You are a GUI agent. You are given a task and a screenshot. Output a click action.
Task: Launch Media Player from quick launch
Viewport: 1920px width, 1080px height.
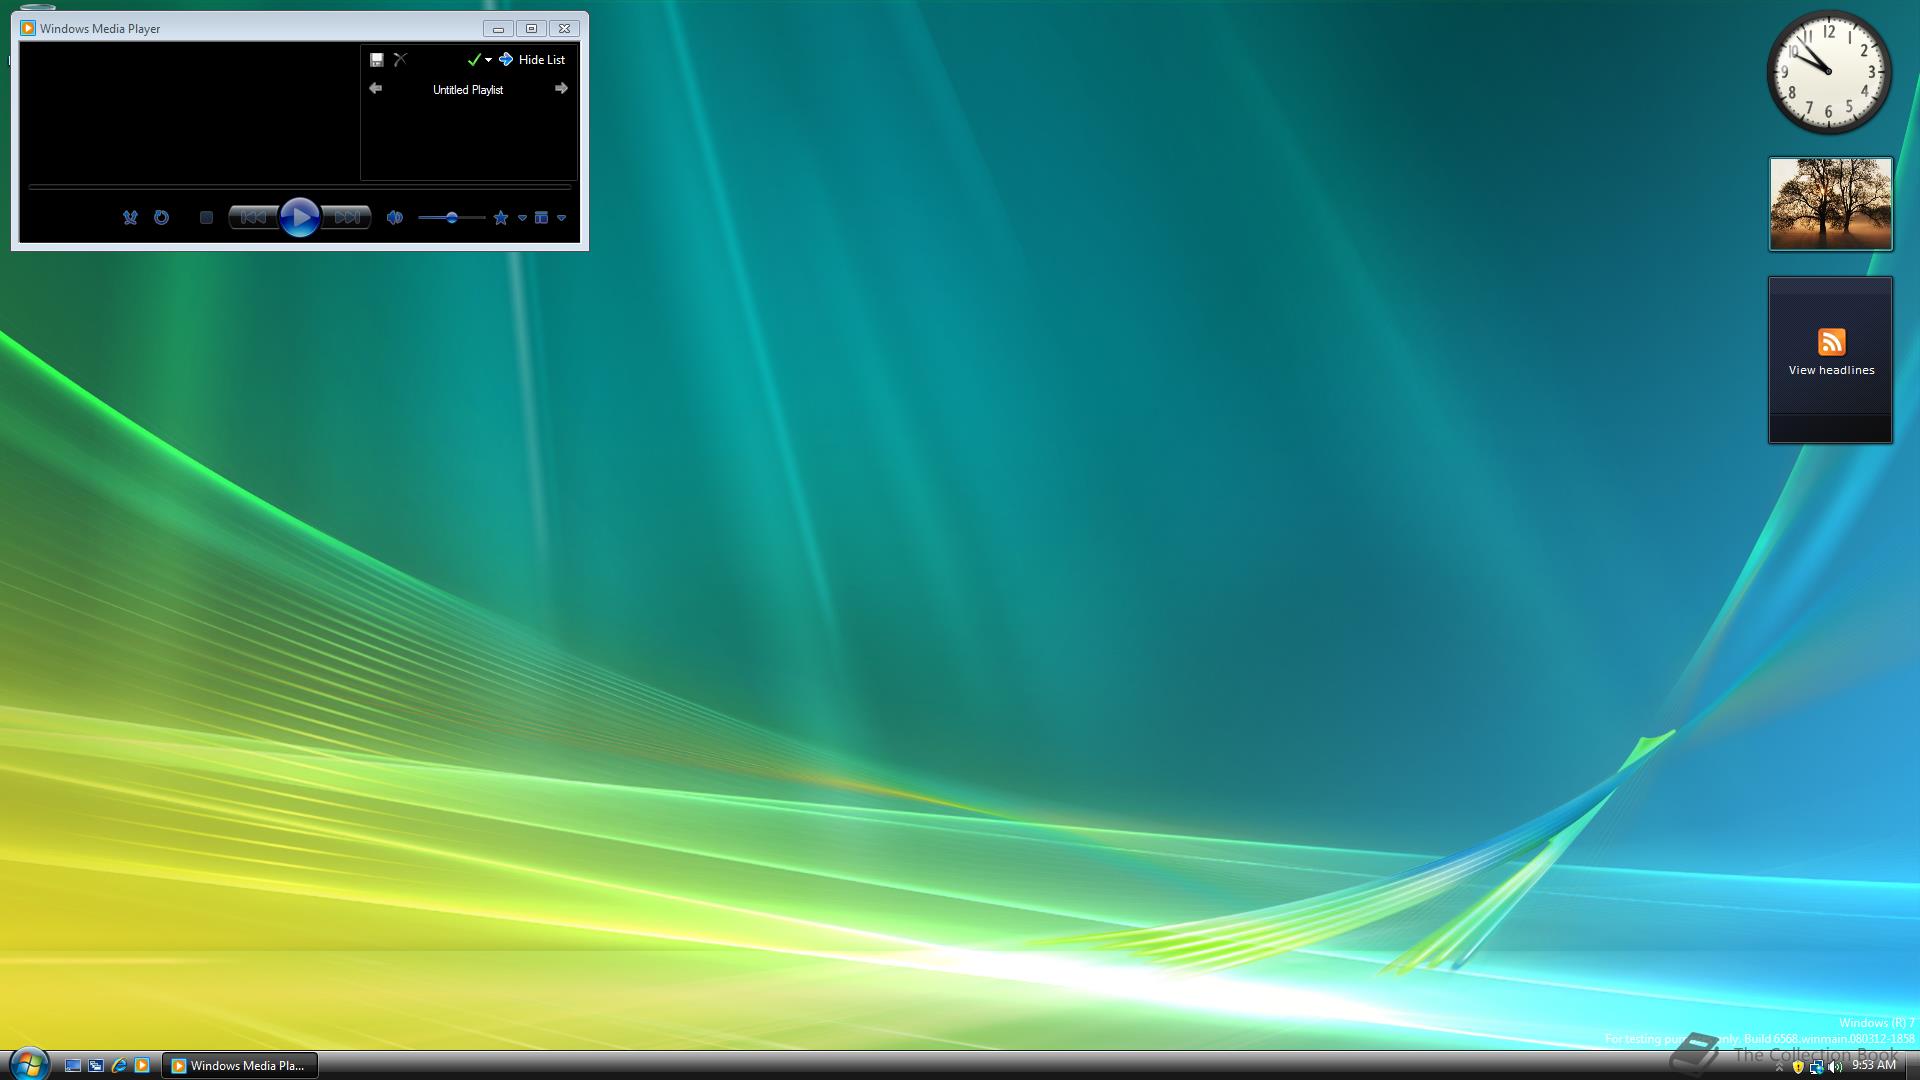(x=142, y=1065)
